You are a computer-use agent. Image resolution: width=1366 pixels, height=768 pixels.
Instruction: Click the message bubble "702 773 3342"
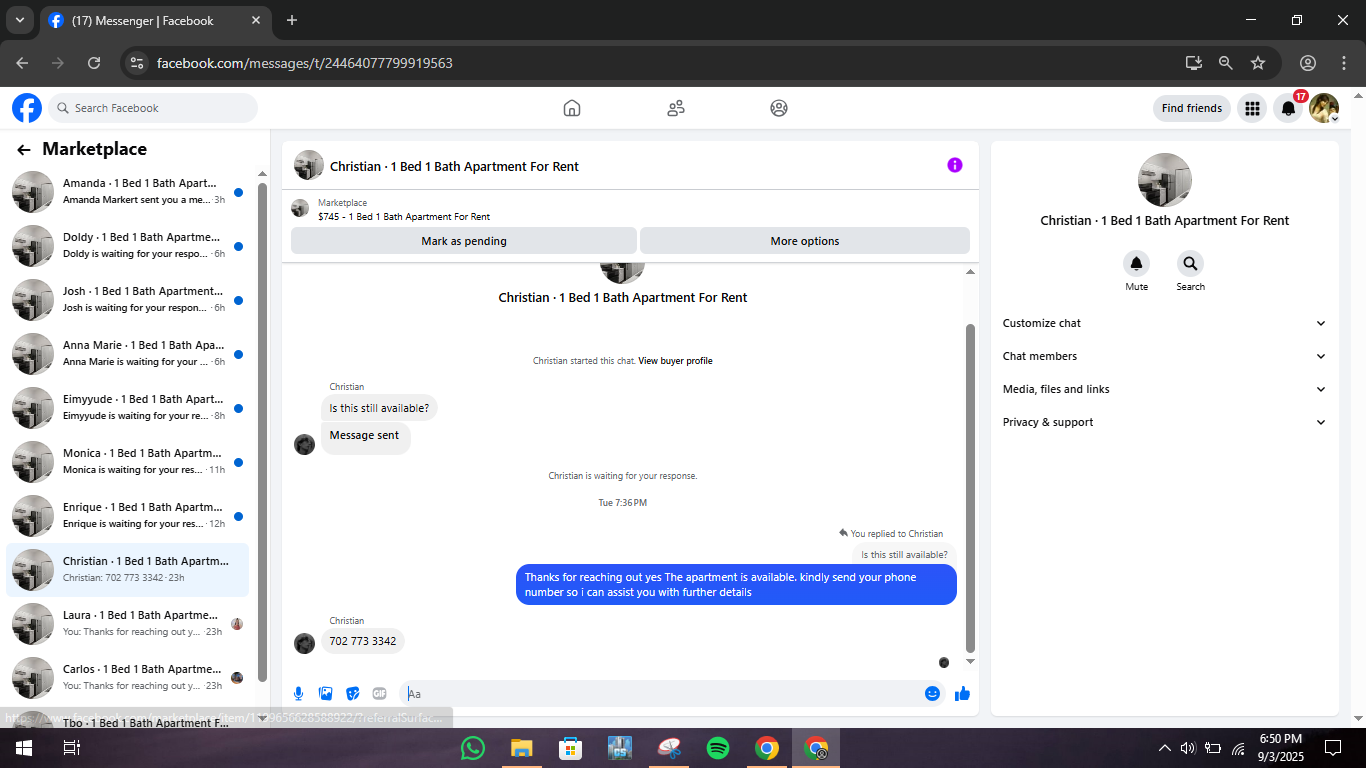point(363,641)
